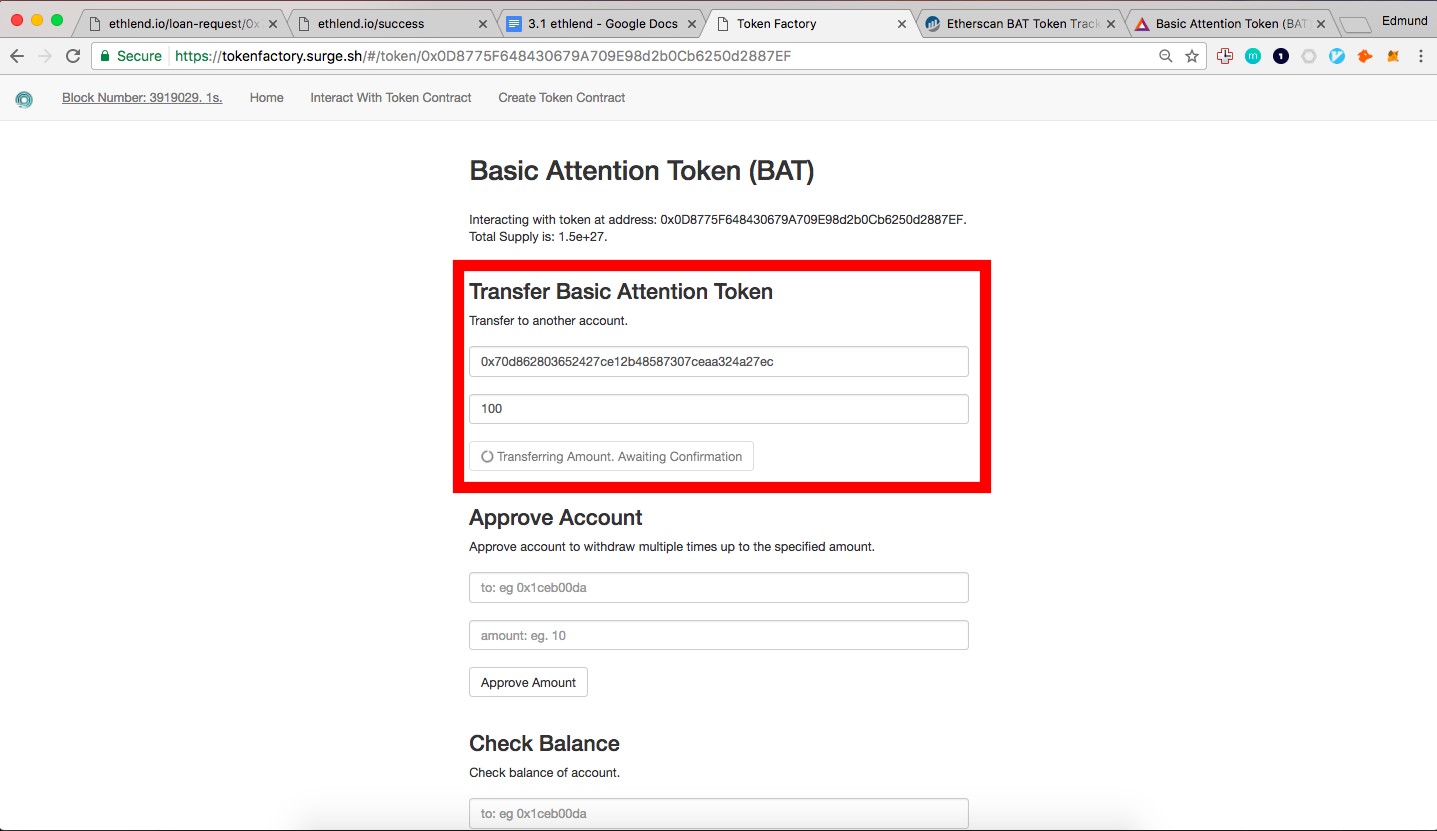Click the 'Interacting with token at address' text
Screen dimensions: 1437x831
click(718, 219)
